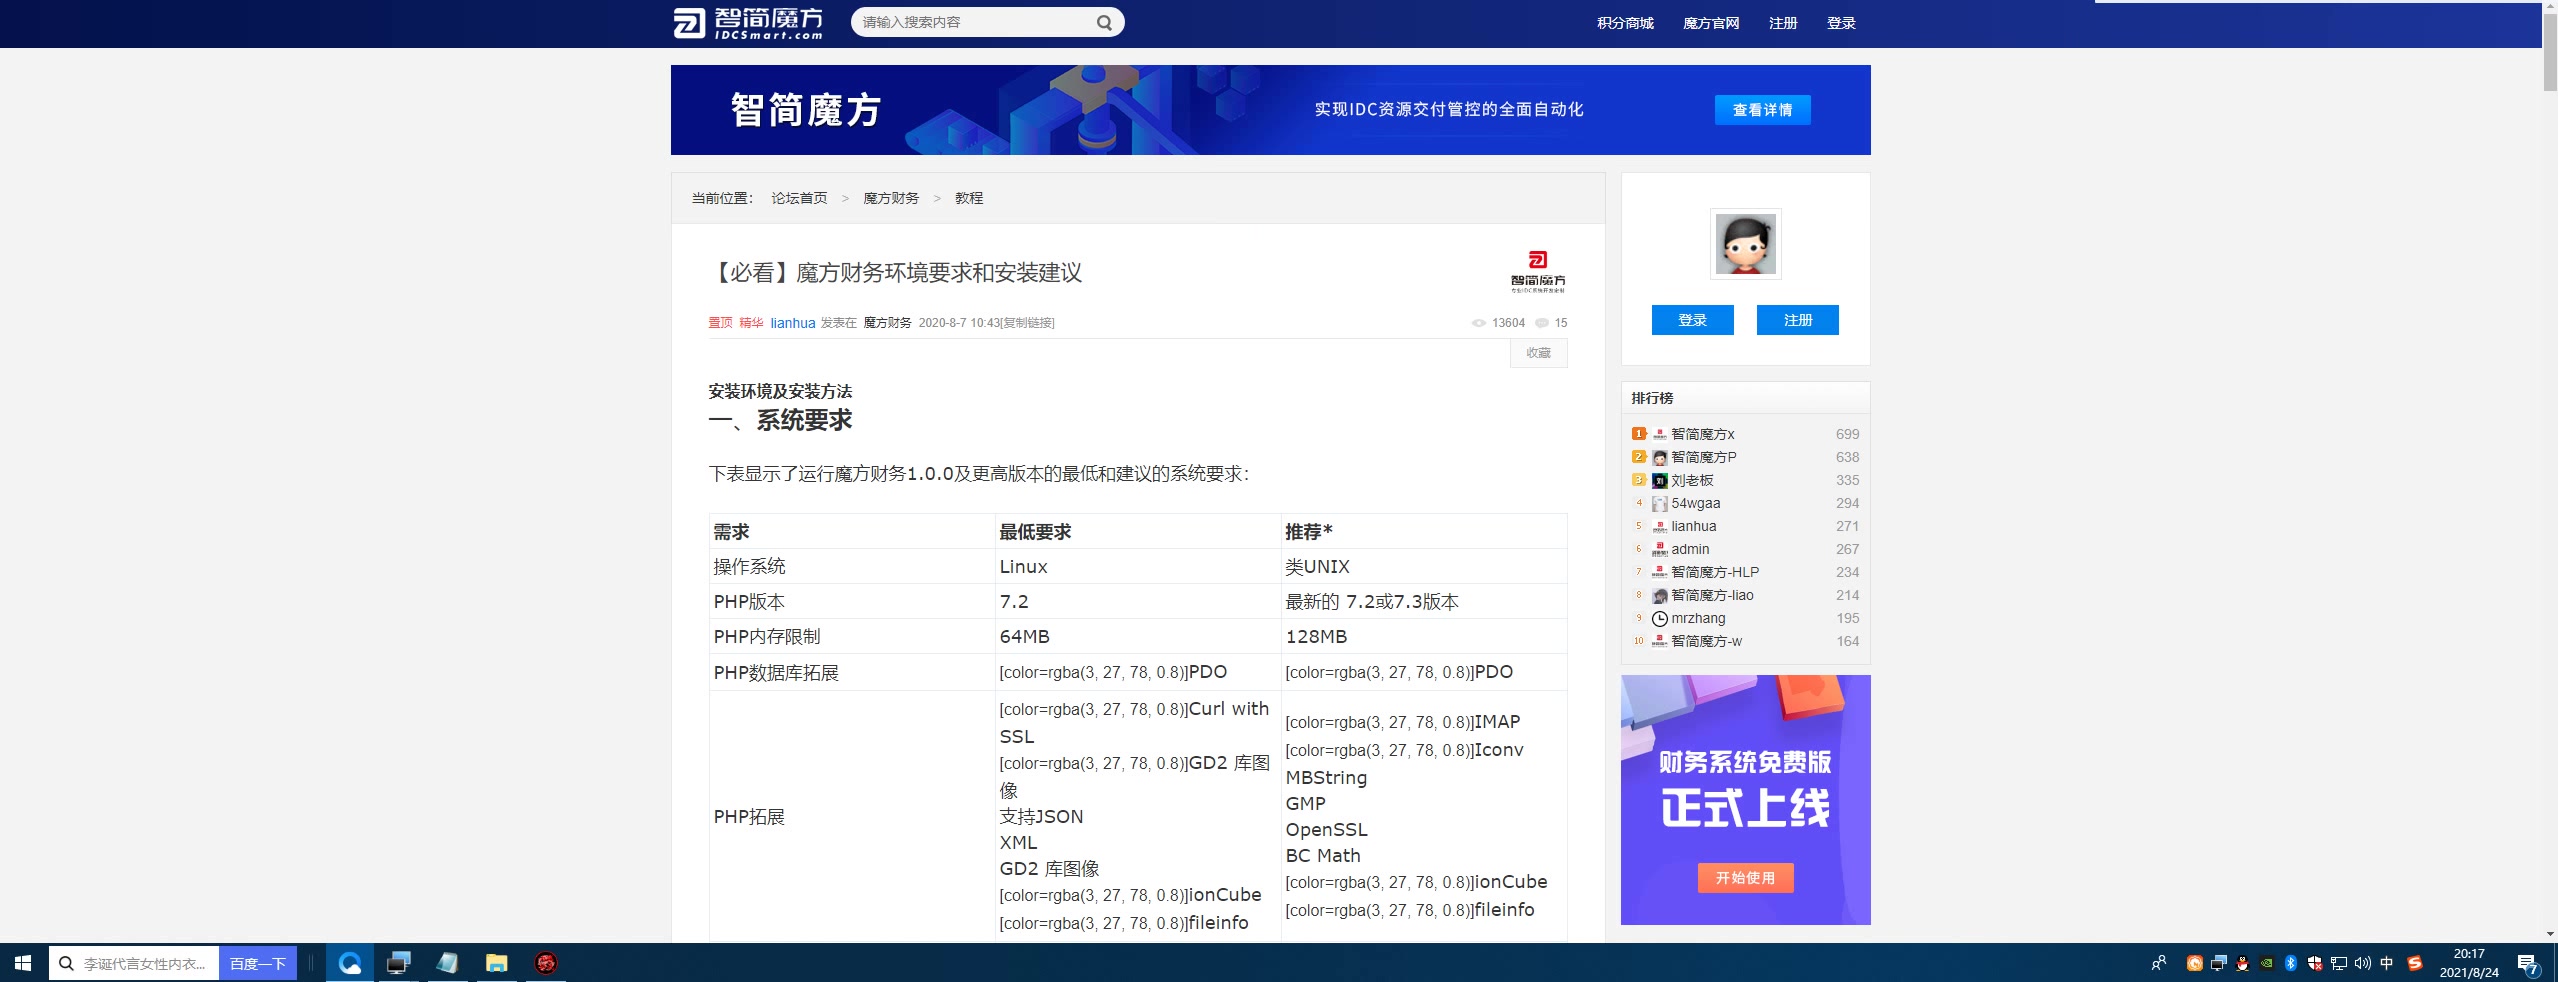The height and width of the screenshot is (982, 2558).
Task: Open the browser icon in the taskbar
Action: click(350, 963)
